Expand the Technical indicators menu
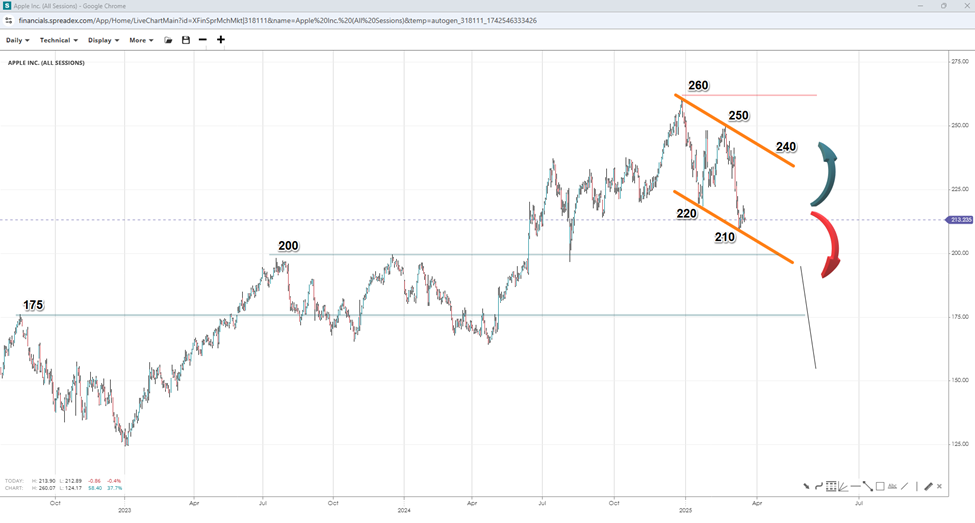The width and height of the screenshot is (975, 523). [58, 40]
